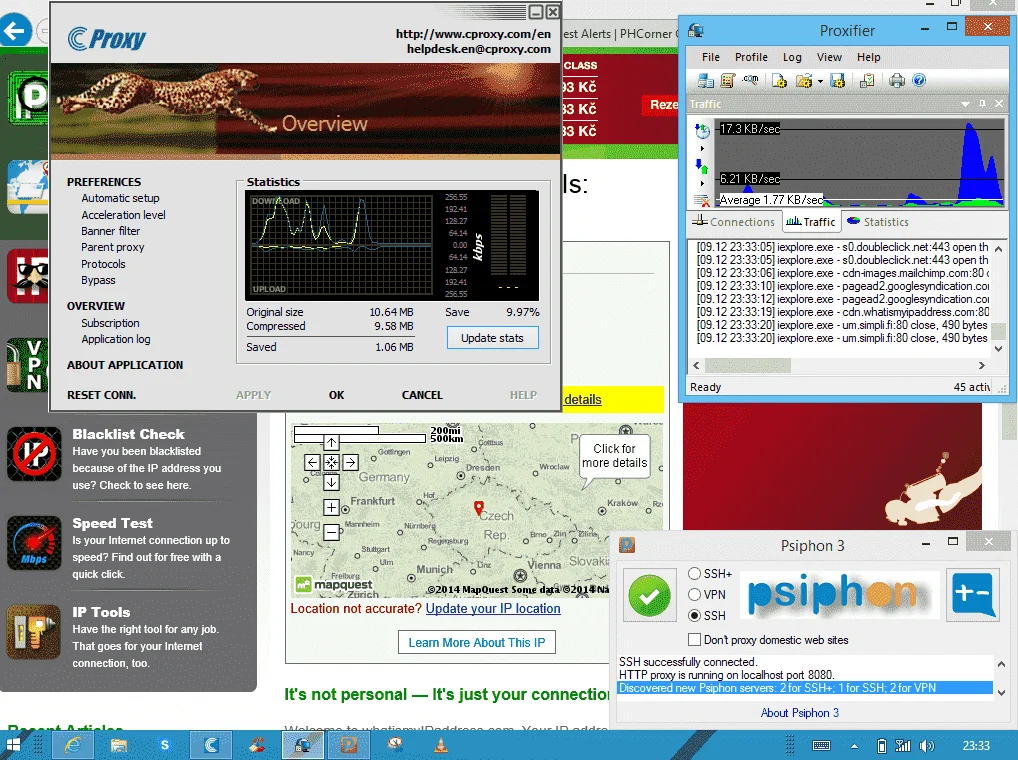Click the download/upload arrows icon in Traffic pane
Image resolution: width=1018 pixels, height=760 pixels.
[702, 166]
